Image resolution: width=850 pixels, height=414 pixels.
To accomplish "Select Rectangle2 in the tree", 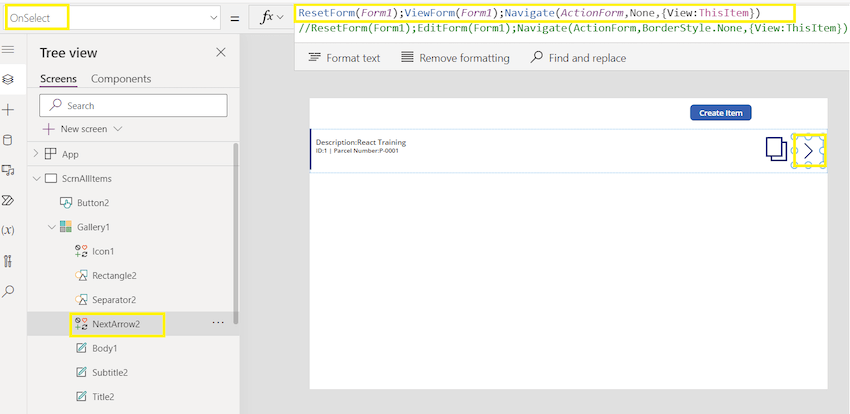I will (x=114, y=275).
